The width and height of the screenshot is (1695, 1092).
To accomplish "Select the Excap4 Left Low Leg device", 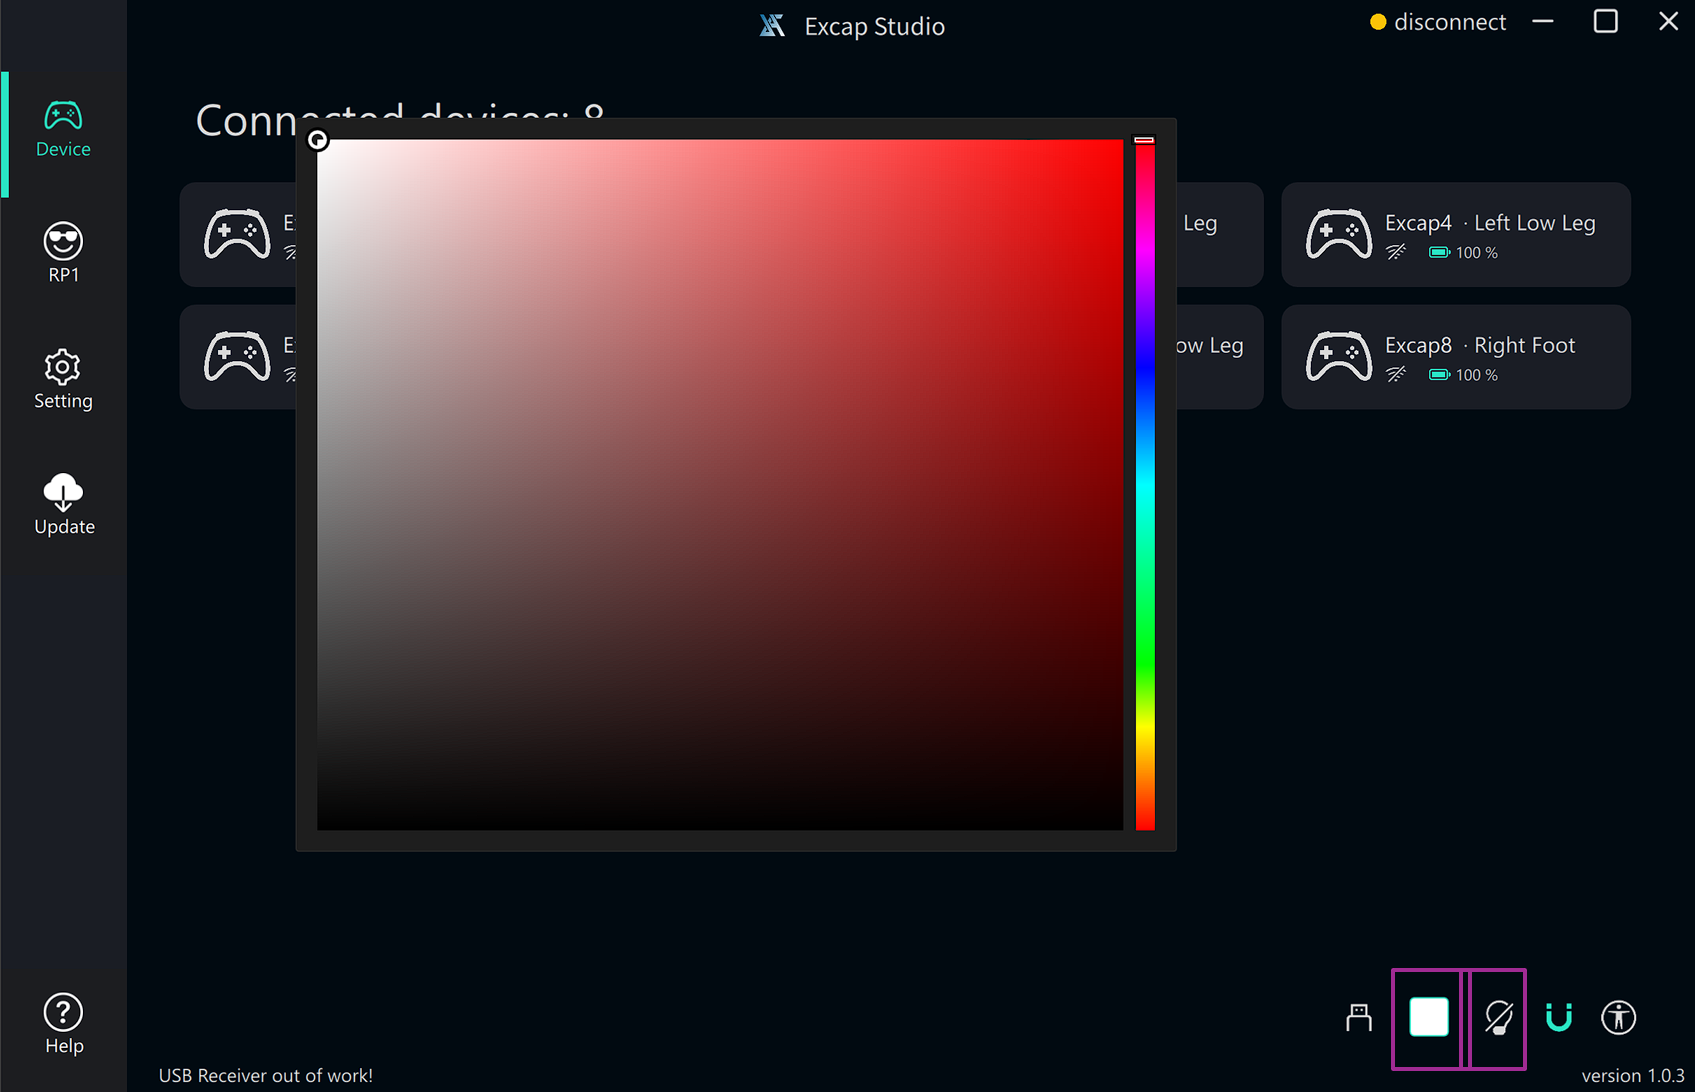I will click(x=1488, y=234).
